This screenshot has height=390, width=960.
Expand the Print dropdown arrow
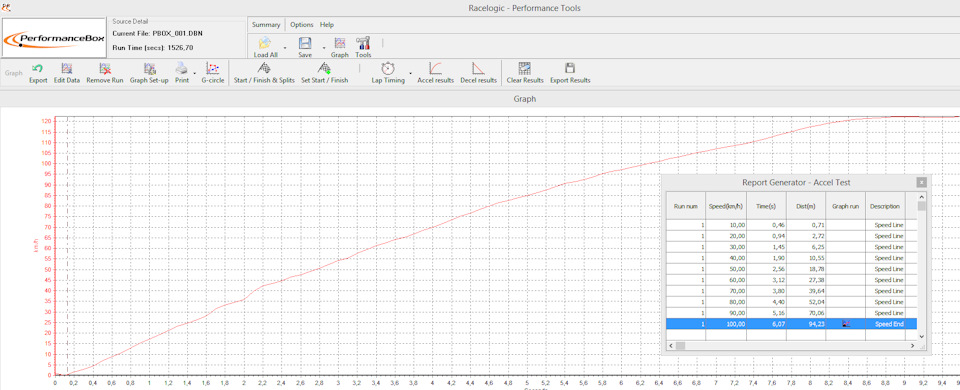[195, 73]
